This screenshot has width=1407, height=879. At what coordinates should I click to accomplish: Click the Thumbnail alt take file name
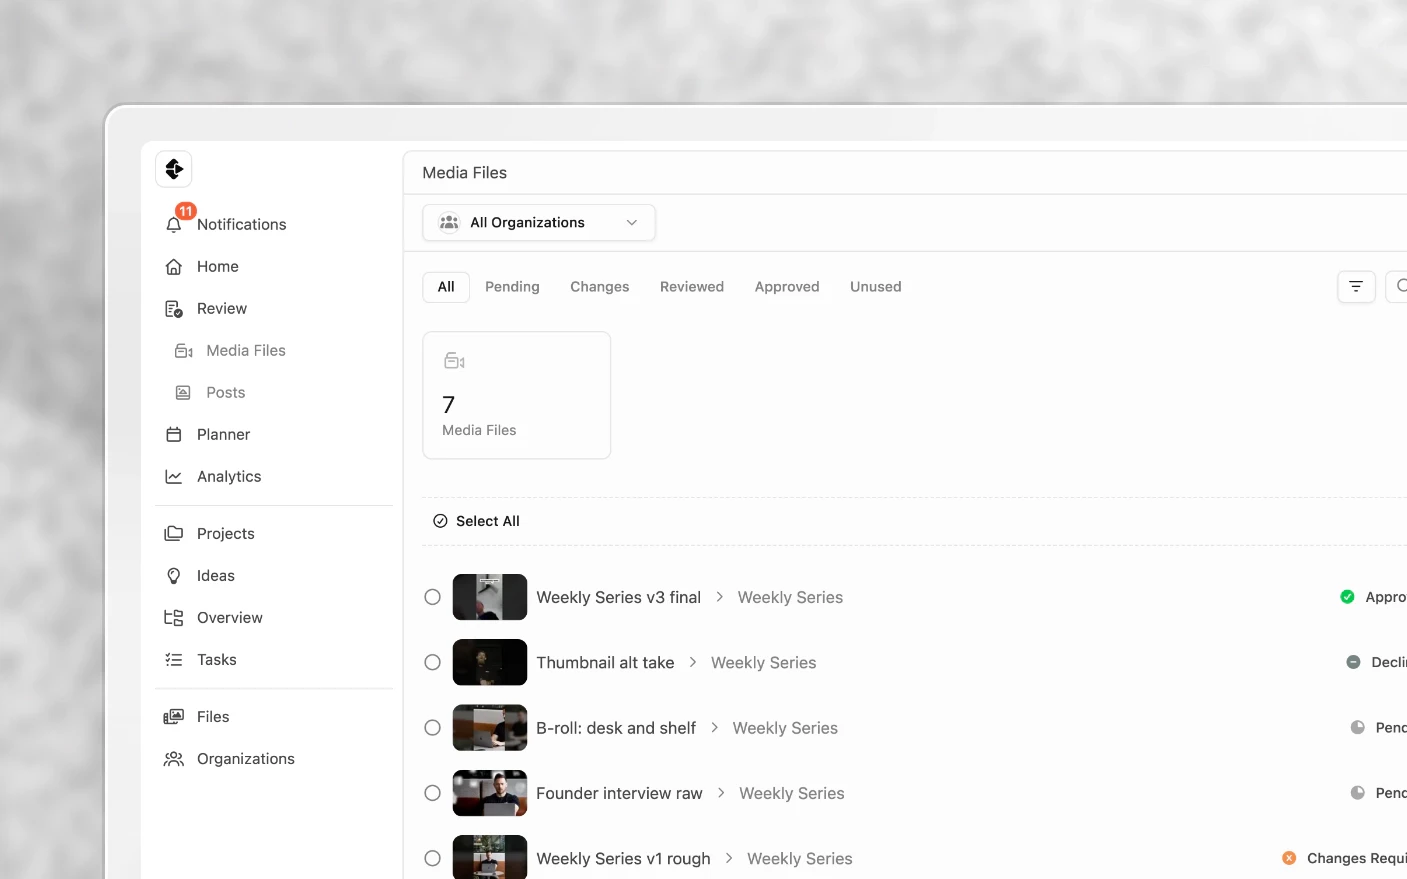[x=605, y=662]
